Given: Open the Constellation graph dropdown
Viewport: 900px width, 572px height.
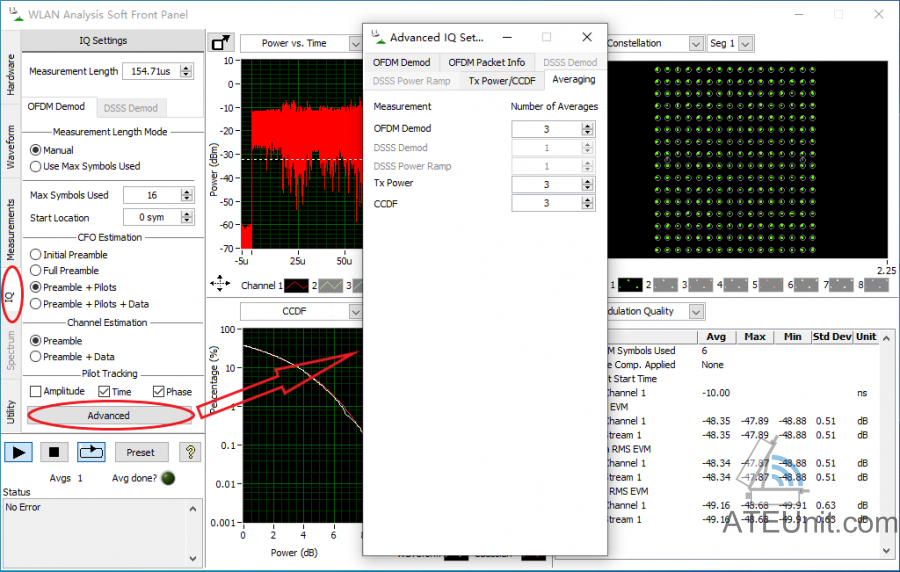Looking at the screenshot, I should [x=696, y=44].
